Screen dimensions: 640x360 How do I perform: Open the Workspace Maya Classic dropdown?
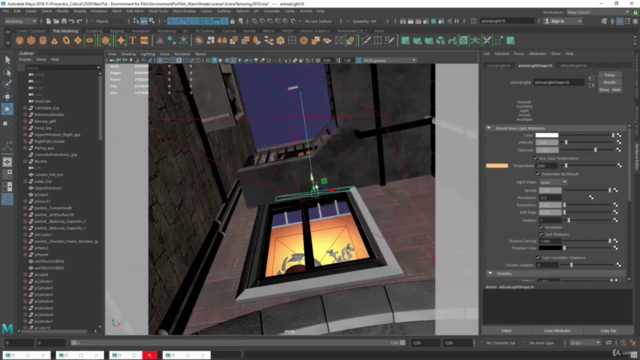(x=598, y=12)
